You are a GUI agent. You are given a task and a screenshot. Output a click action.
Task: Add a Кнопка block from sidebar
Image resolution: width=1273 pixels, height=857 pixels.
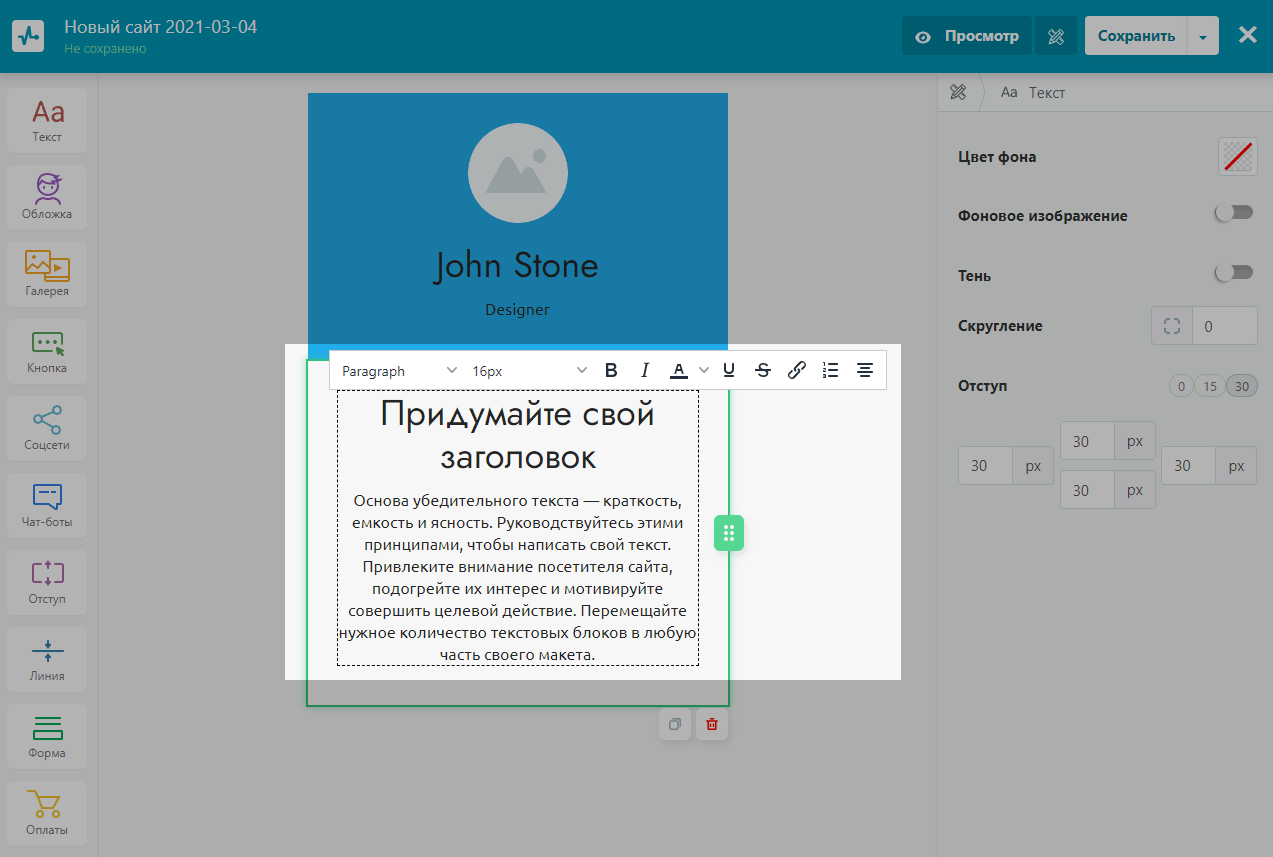(47, 350)
